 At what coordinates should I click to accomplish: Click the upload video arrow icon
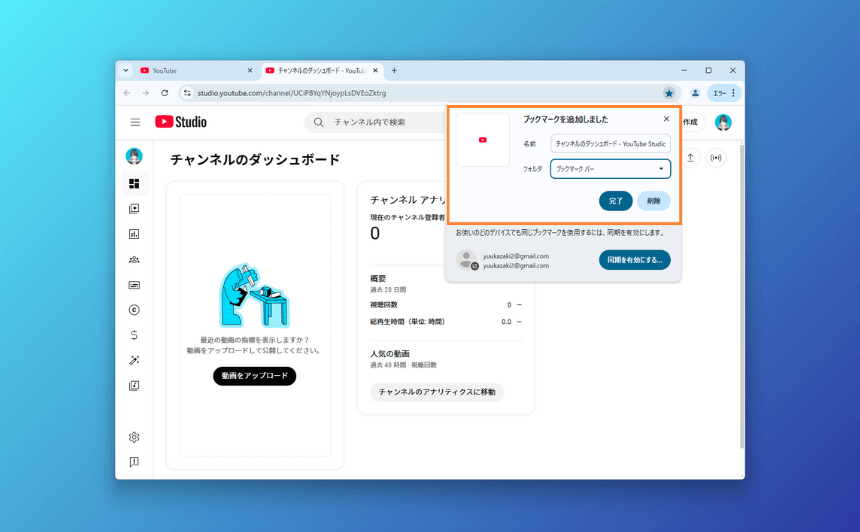pyautogui.click(x=691, y=158)
